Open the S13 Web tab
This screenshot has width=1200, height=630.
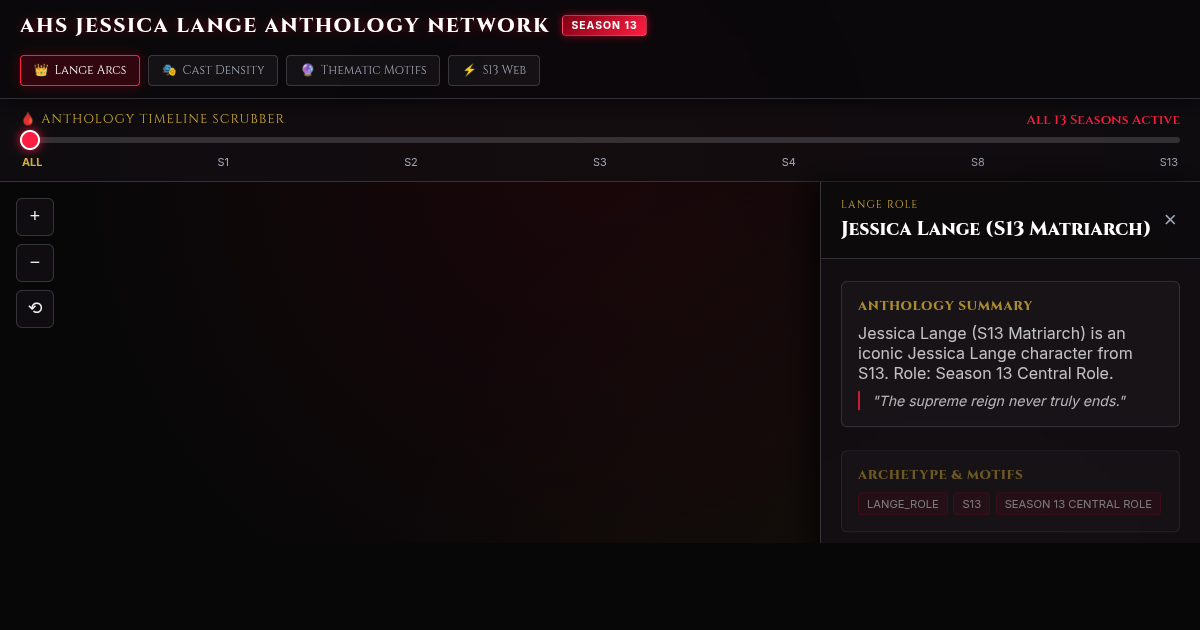494,70
